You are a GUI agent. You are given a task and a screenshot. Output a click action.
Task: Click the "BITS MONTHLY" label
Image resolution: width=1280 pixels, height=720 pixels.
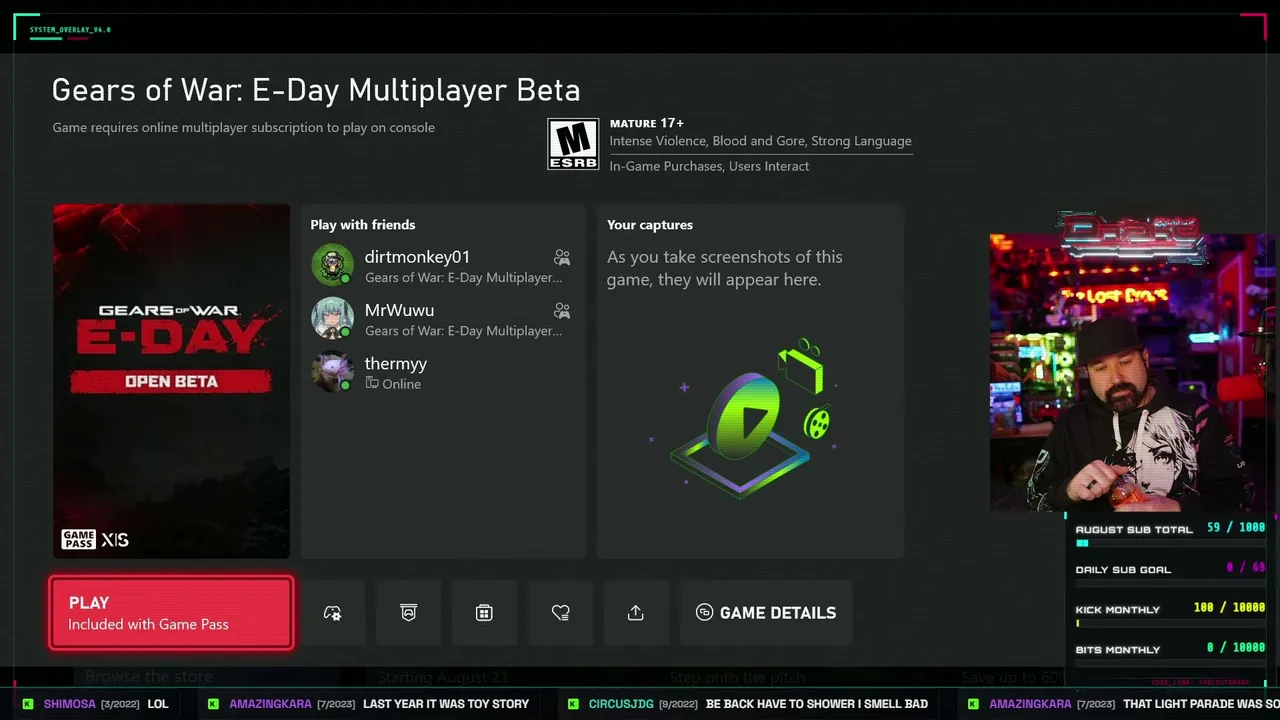(x=1118, y=650)
